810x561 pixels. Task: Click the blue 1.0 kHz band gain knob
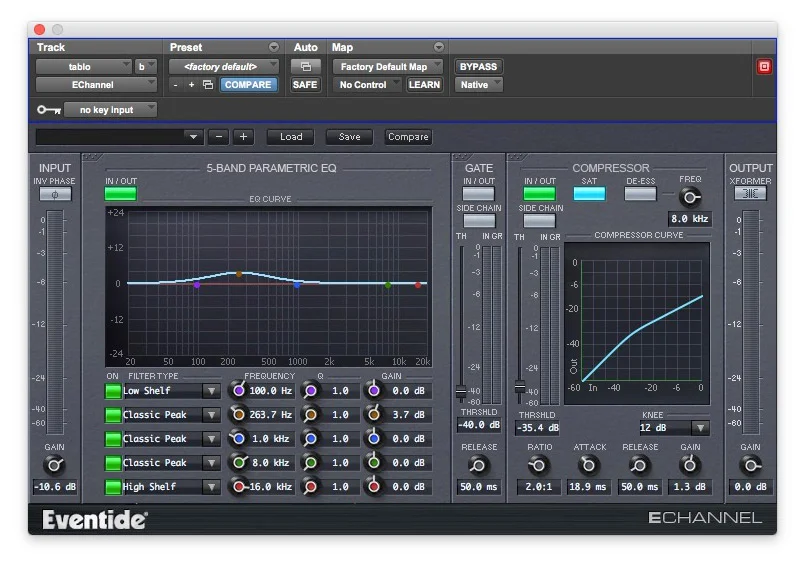374,439
